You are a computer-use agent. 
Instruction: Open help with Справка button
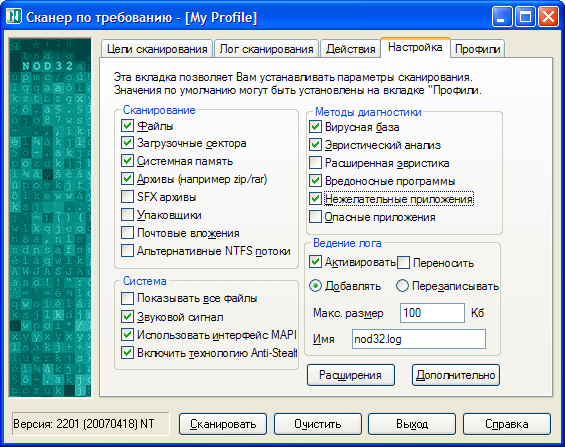tap(507, 424)
